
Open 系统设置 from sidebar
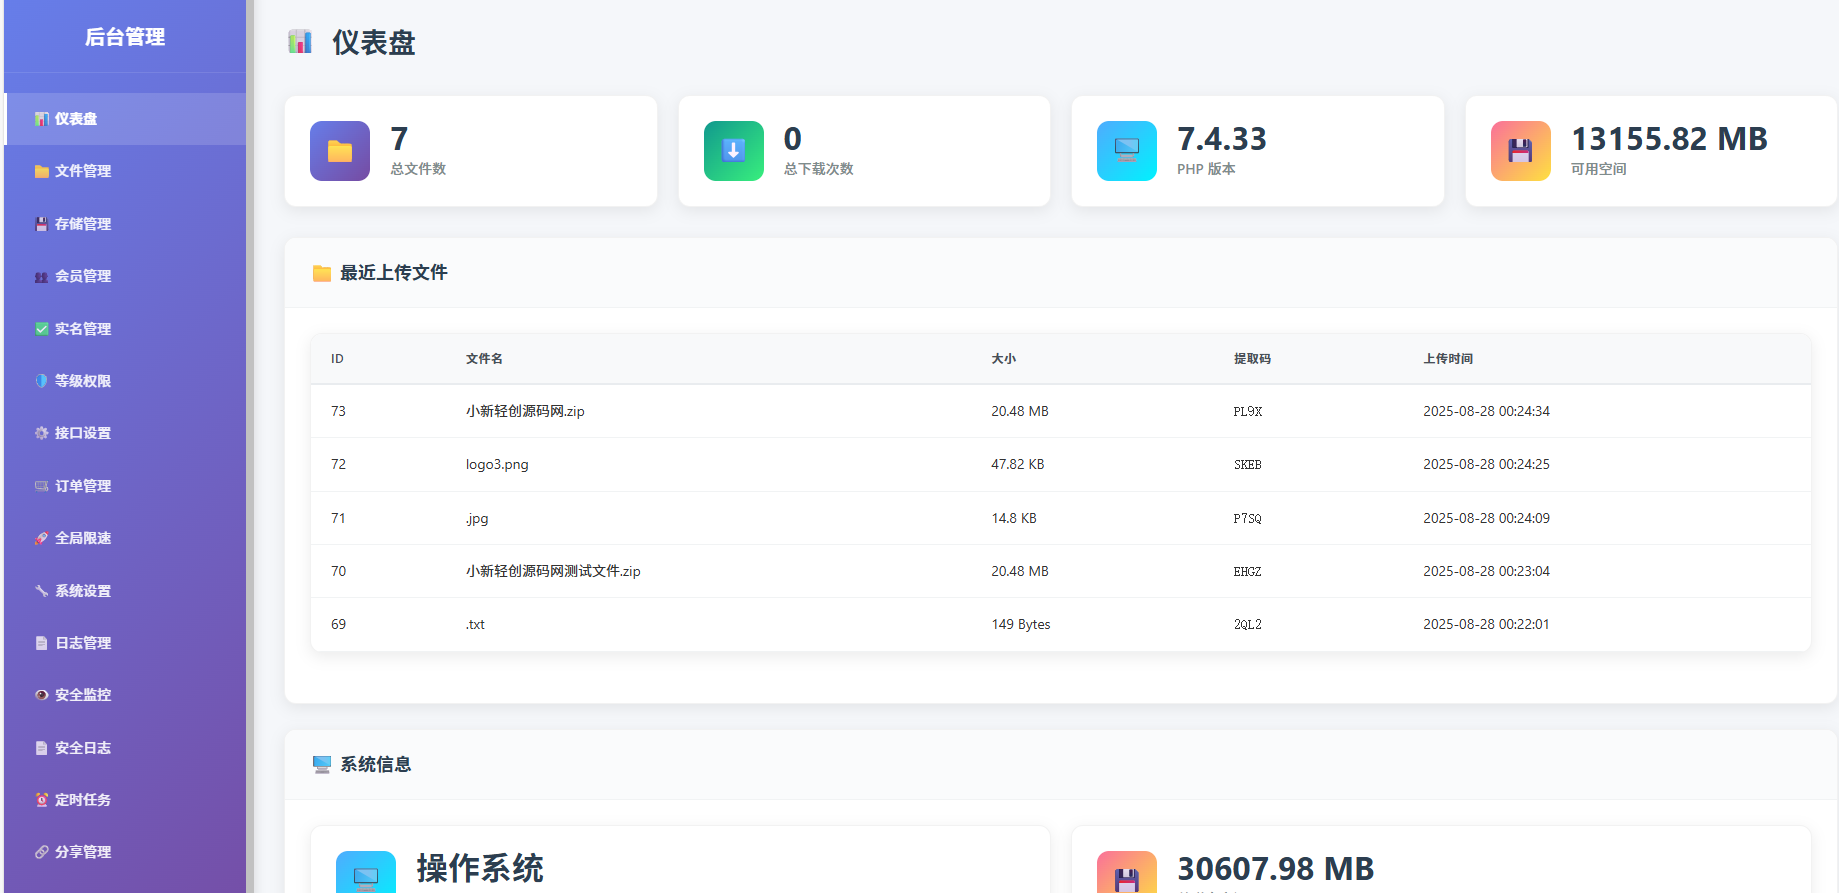125,591
